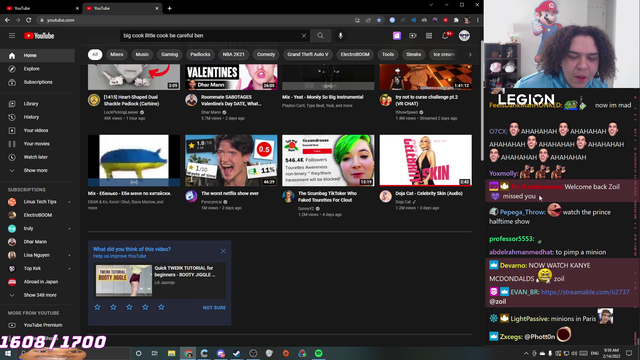This screenshot has width=640, height=360.
Task: Open Steam from taskbar
Action: point(237,353)
